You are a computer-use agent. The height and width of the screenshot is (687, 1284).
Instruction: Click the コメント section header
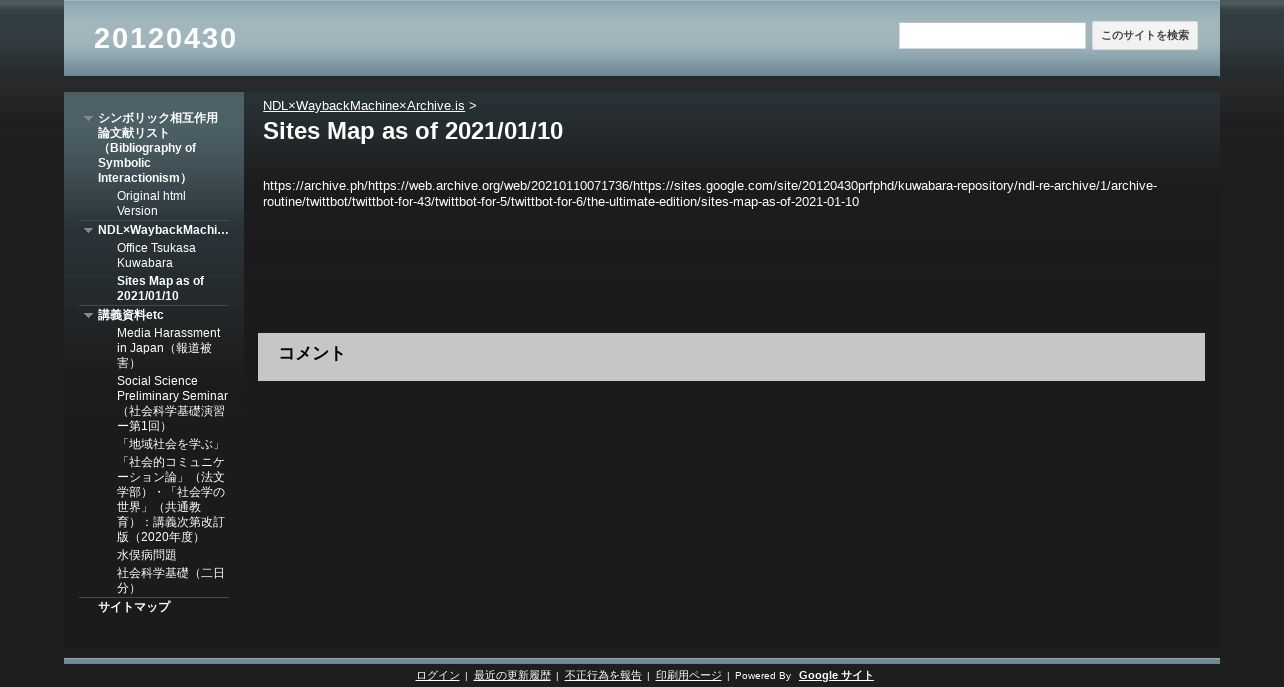(x=731, y=357)
